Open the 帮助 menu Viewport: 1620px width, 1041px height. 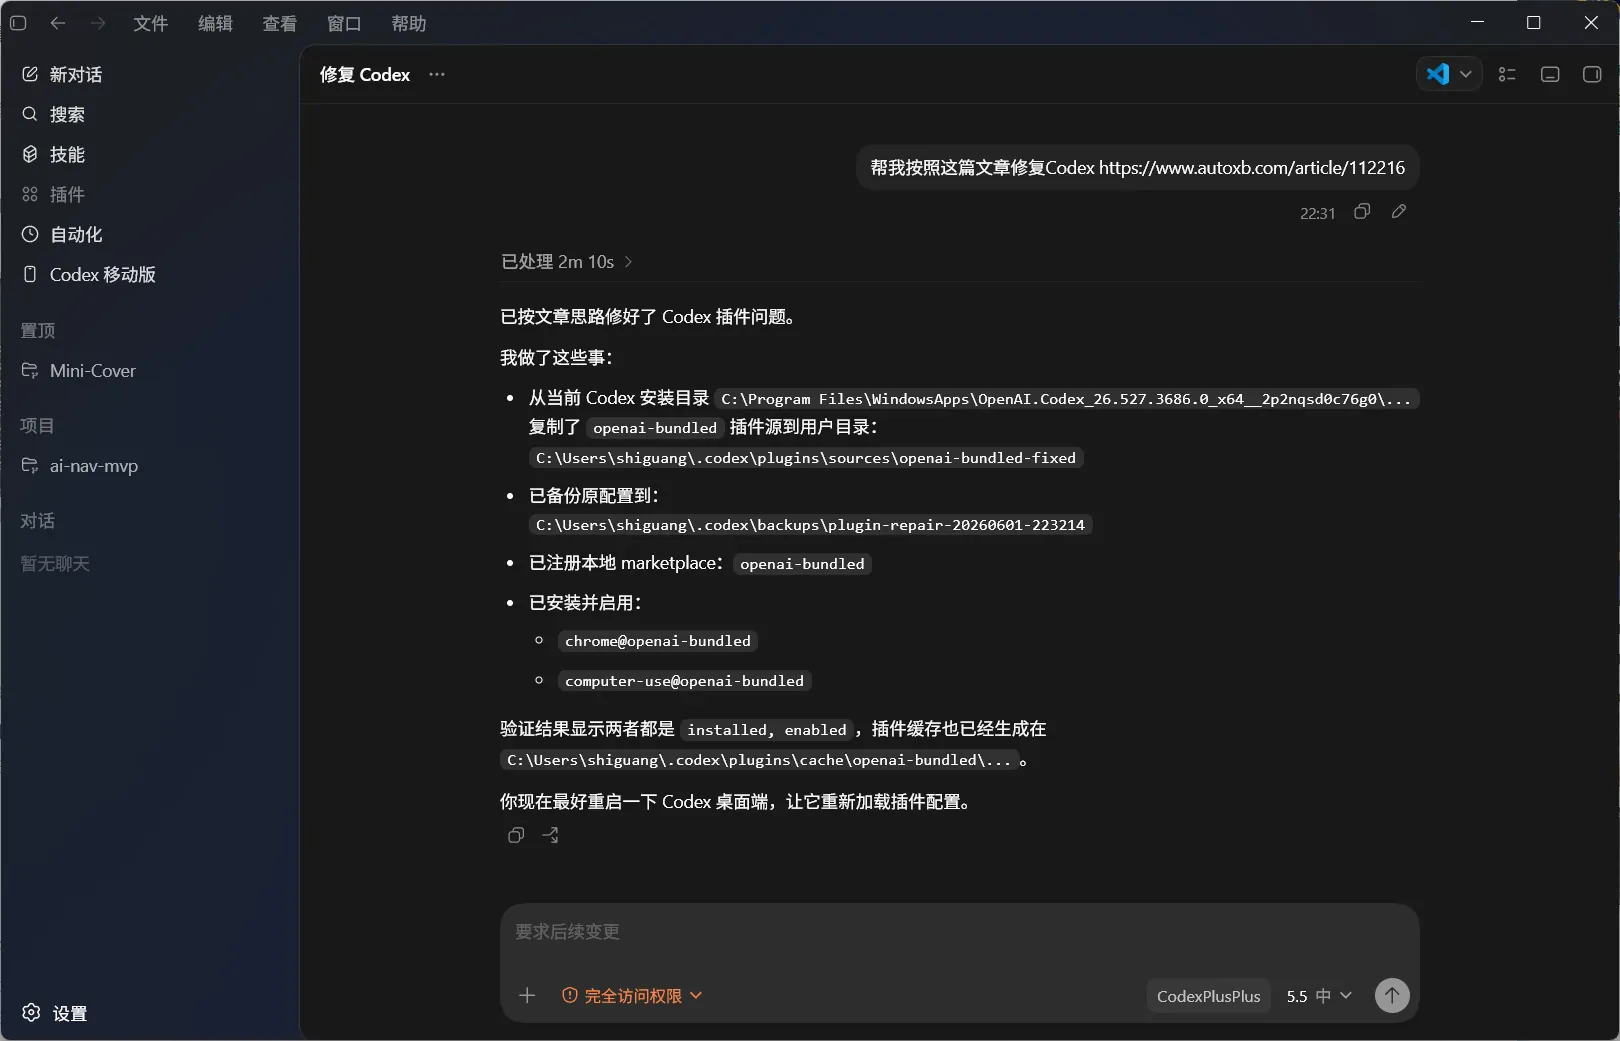pos(408,23)
